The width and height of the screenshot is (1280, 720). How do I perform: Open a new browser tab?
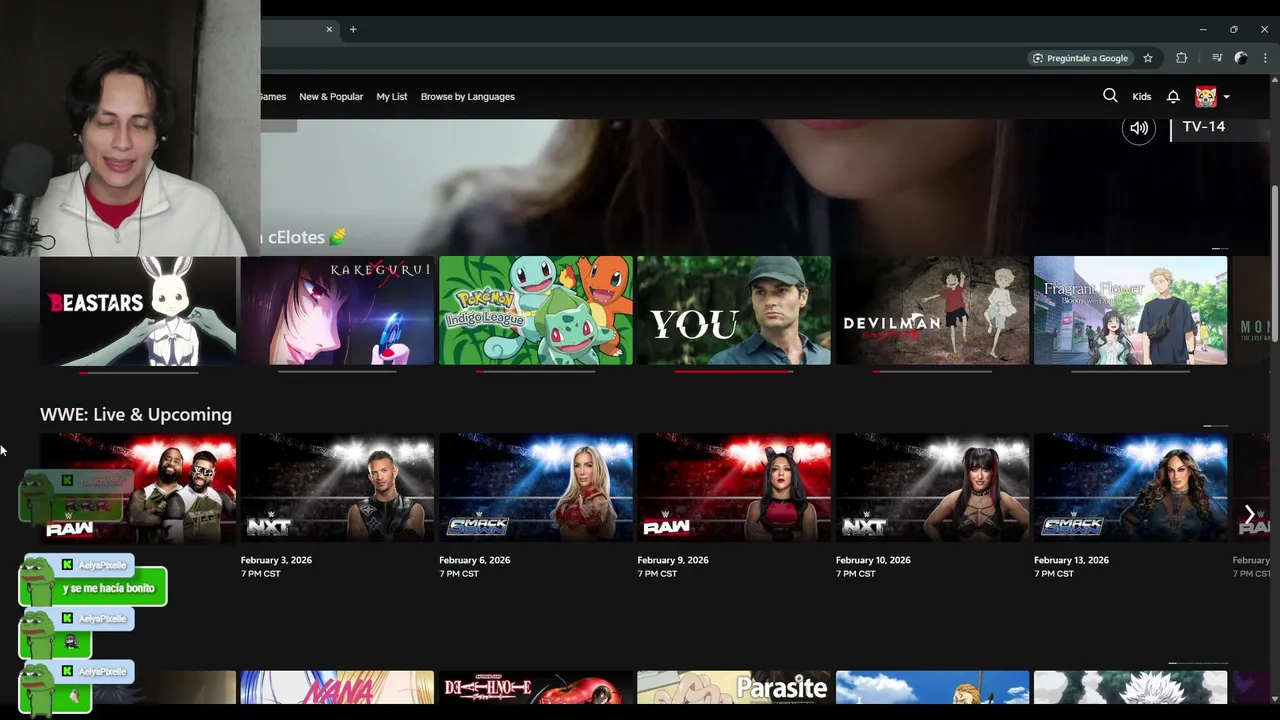[353, 29]
